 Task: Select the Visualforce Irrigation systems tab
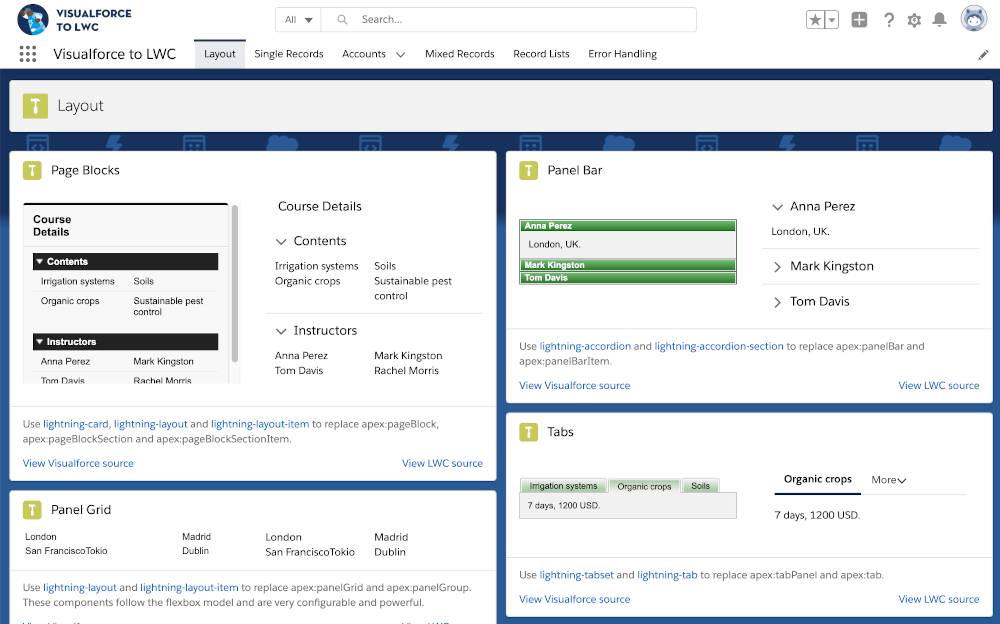(x=563, y=486)
